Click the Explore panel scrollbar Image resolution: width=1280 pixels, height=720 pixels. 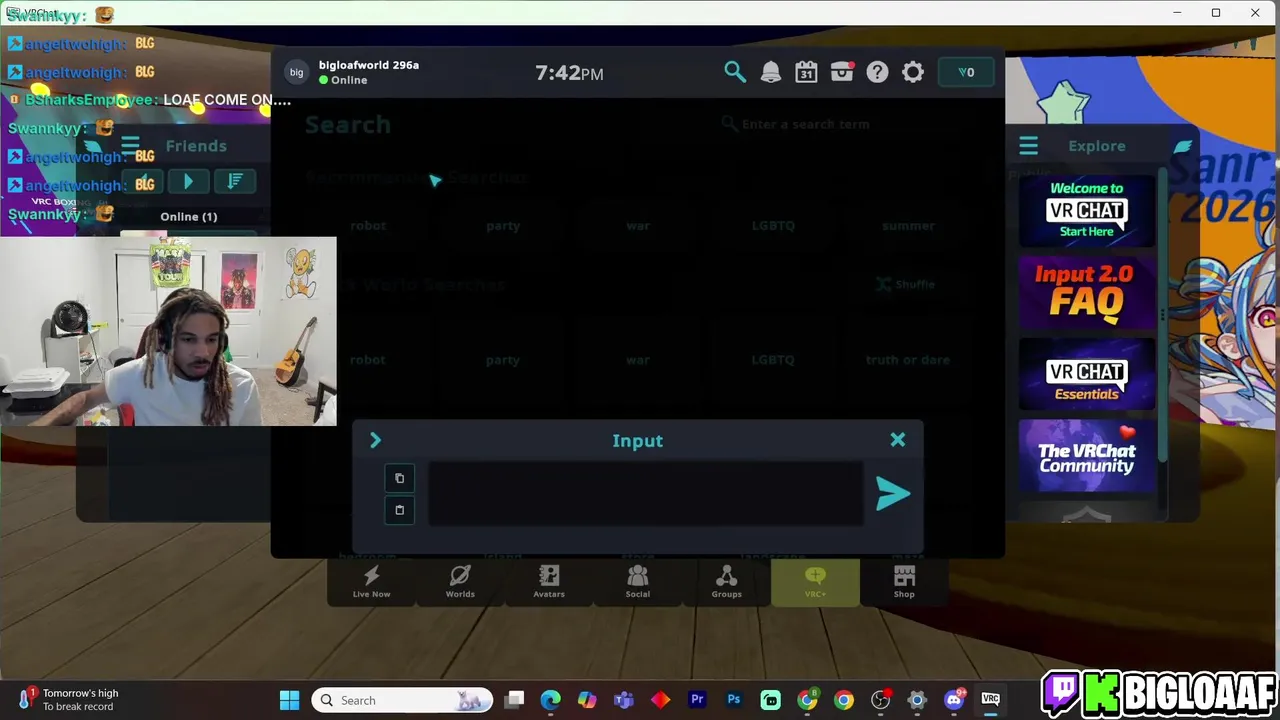click(x=1162, y=315)
